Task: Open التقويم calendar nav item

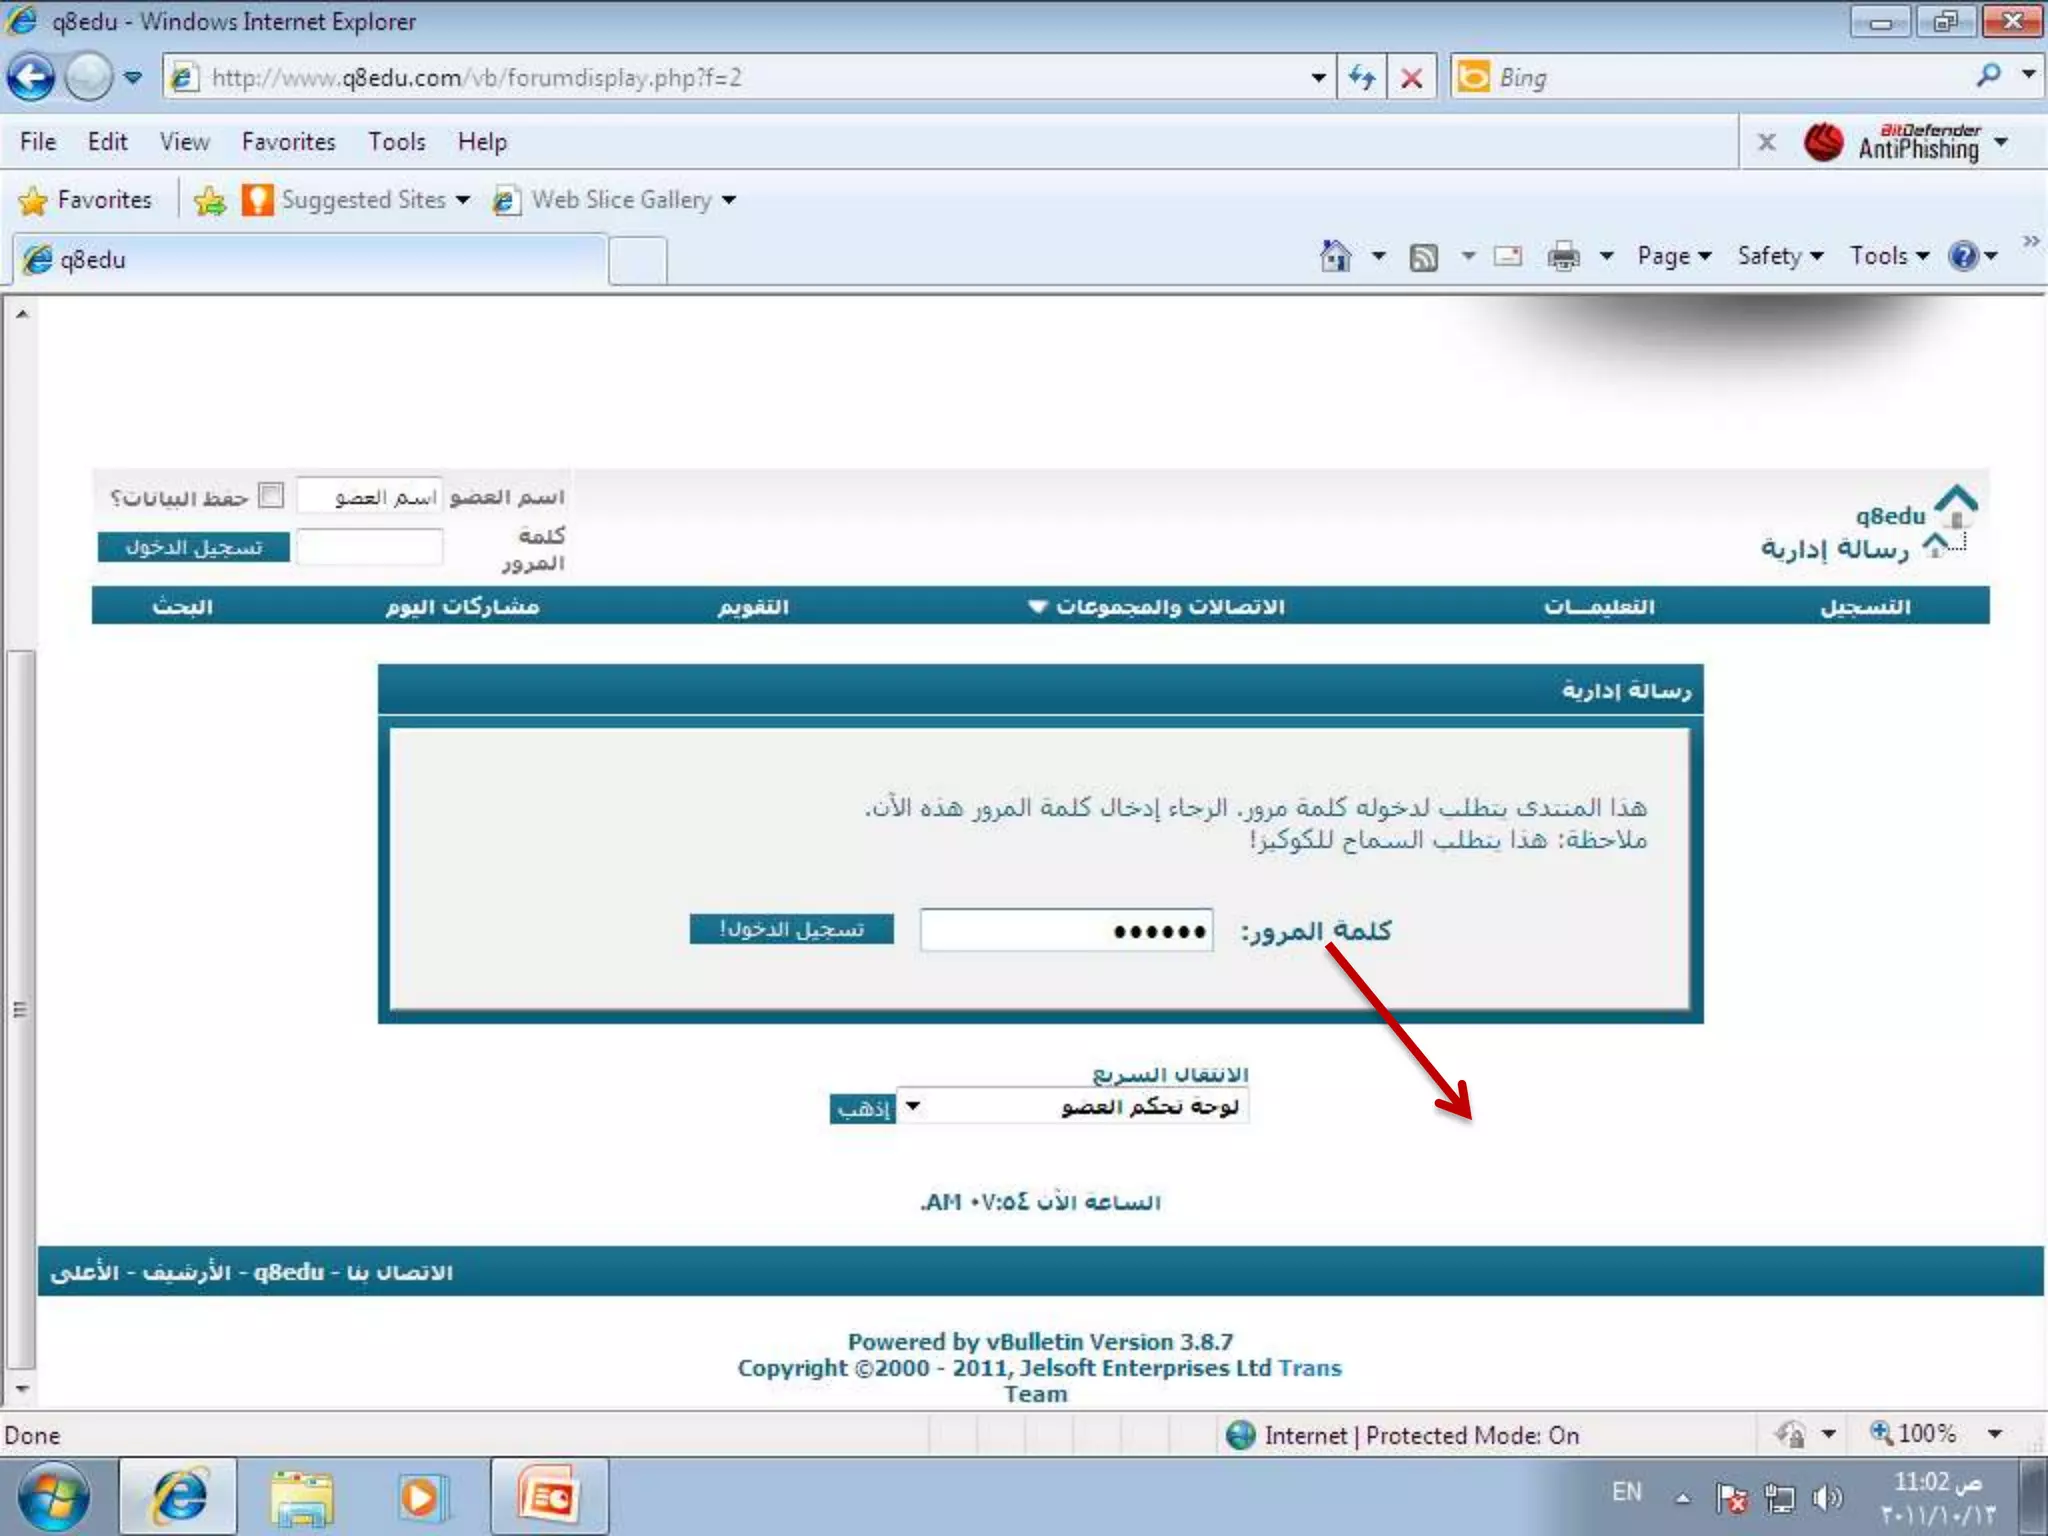Action: pos(753,606)
